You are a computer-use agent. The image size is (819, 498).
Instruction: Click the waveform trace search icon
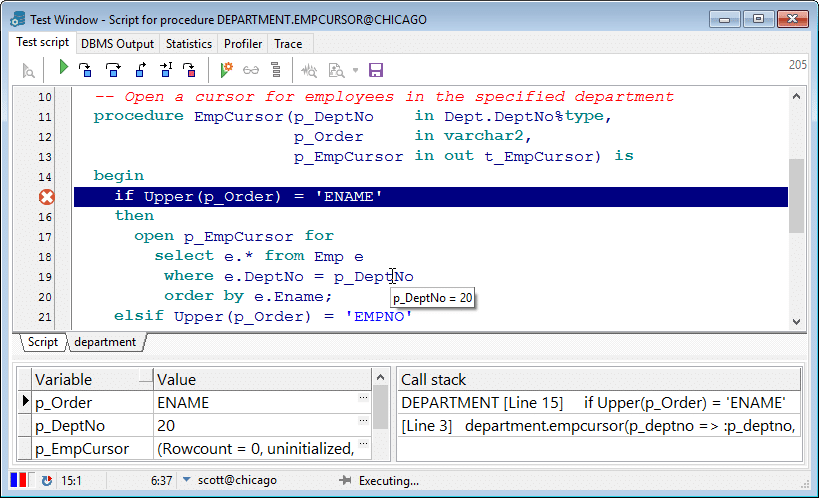(309, 70)
